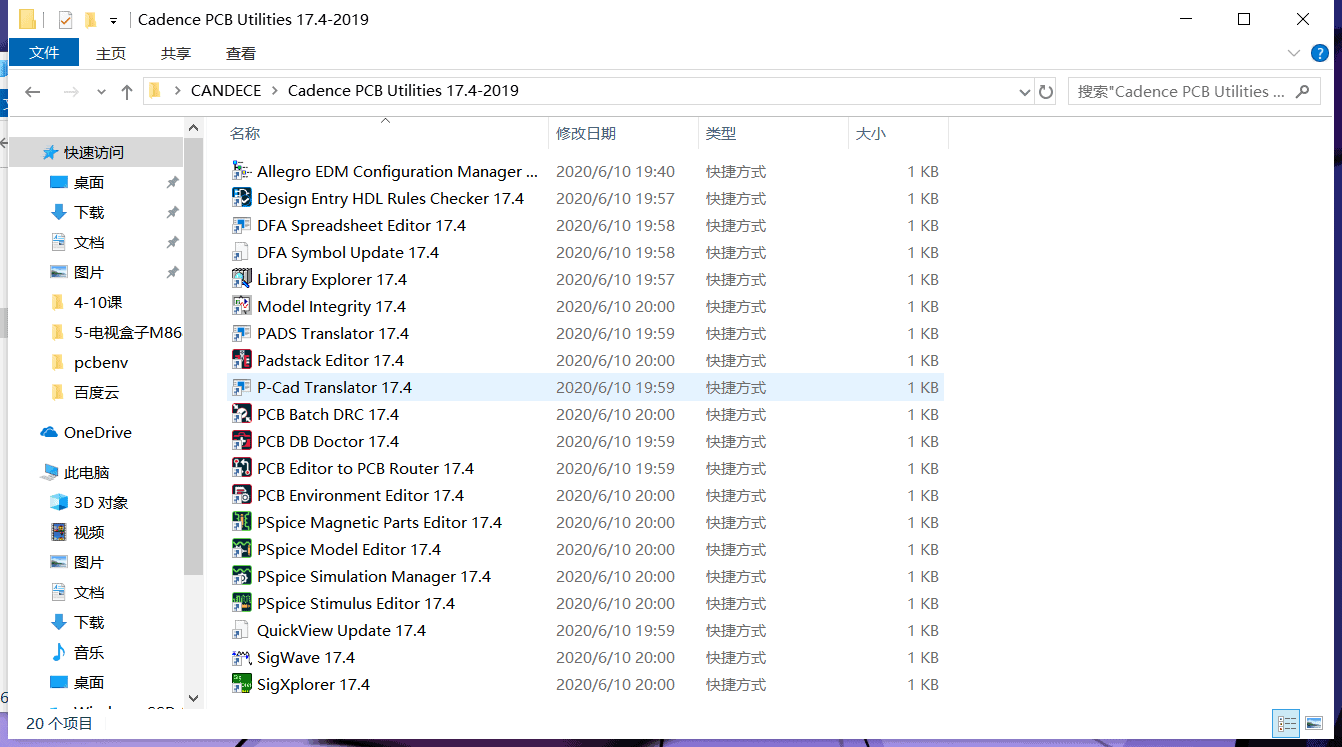This screenshot has height=747, width=1342.
Task: Click CANDECE in the address breadcrumb
Action: 226,91
